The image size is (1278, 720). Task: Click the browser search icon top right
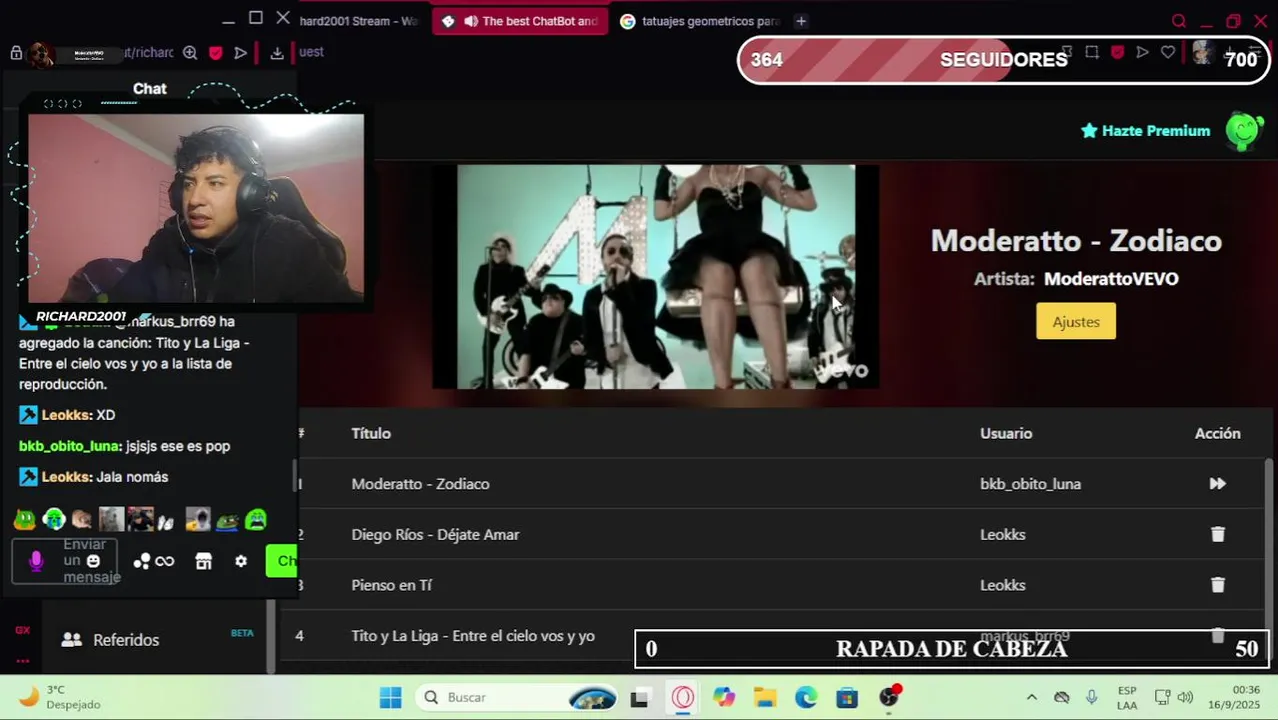[x=1179, y=21]
